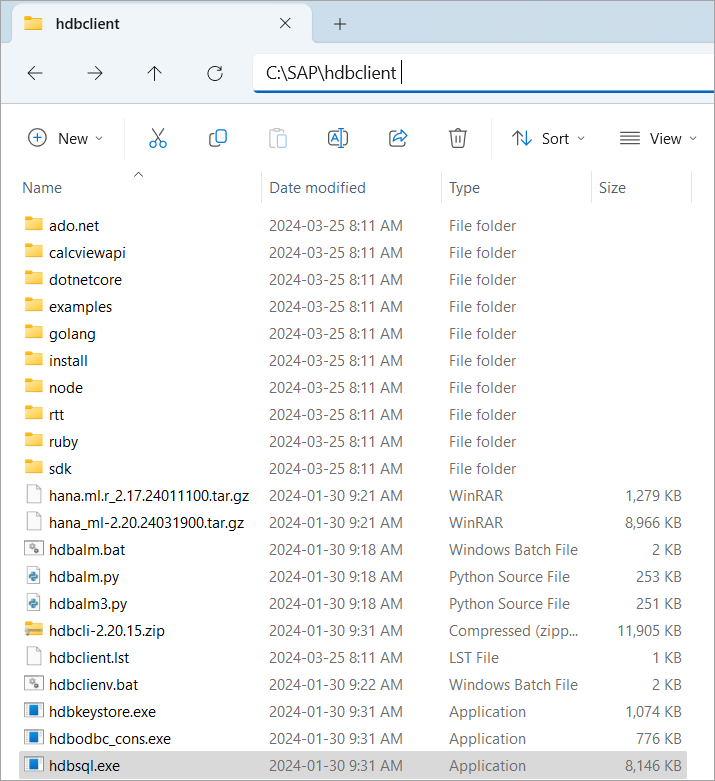Select the ruby folder icon
The width and height of the screenshot is (715, 781).
[x=33, y=440]
